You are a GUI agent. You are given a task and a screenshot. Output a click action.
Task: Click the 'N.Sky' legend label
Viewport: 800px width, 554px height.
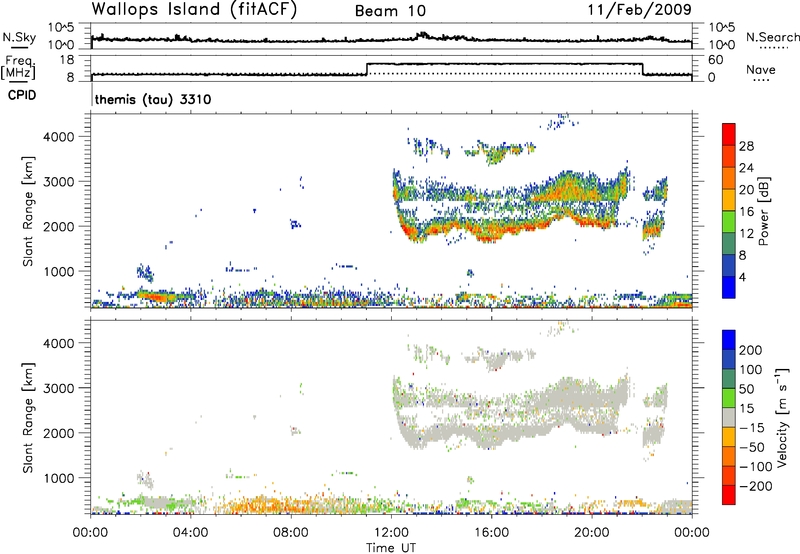click(x=19, y=37)
